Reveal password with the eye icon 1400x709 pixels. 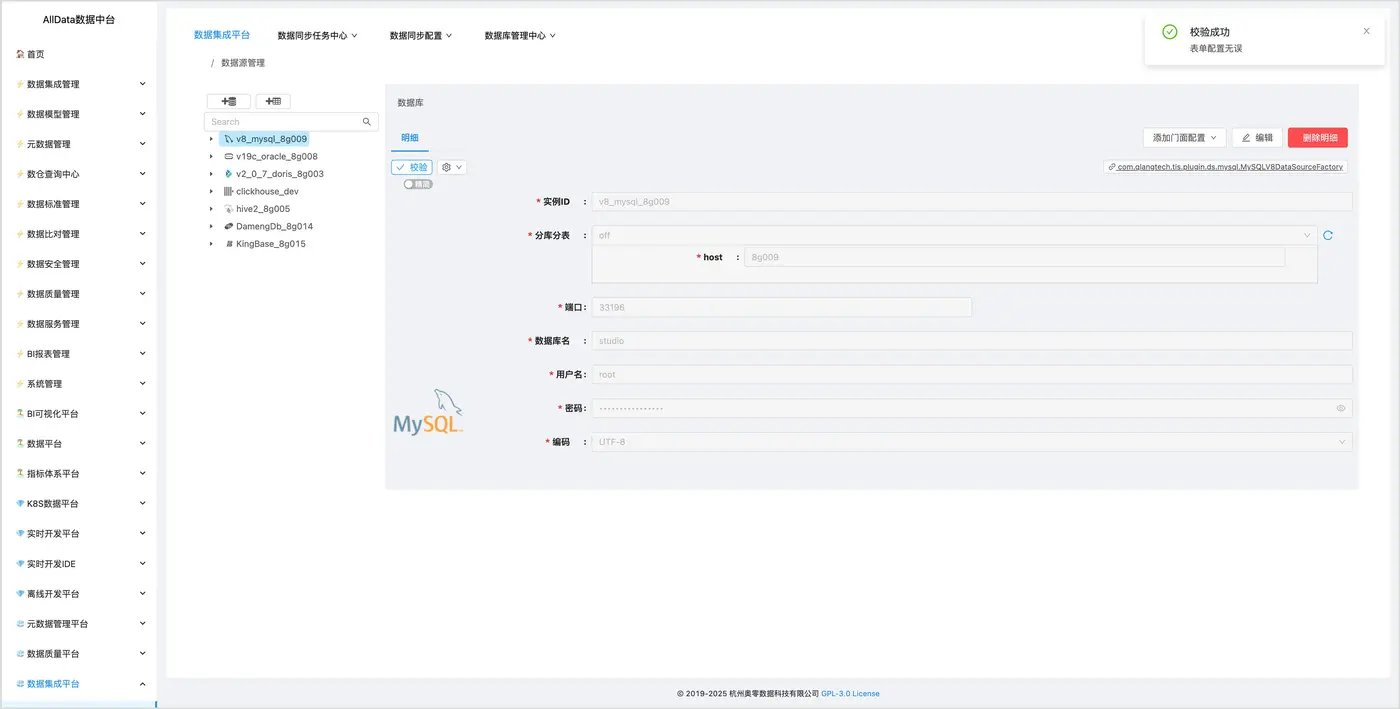pos(1341,408)
